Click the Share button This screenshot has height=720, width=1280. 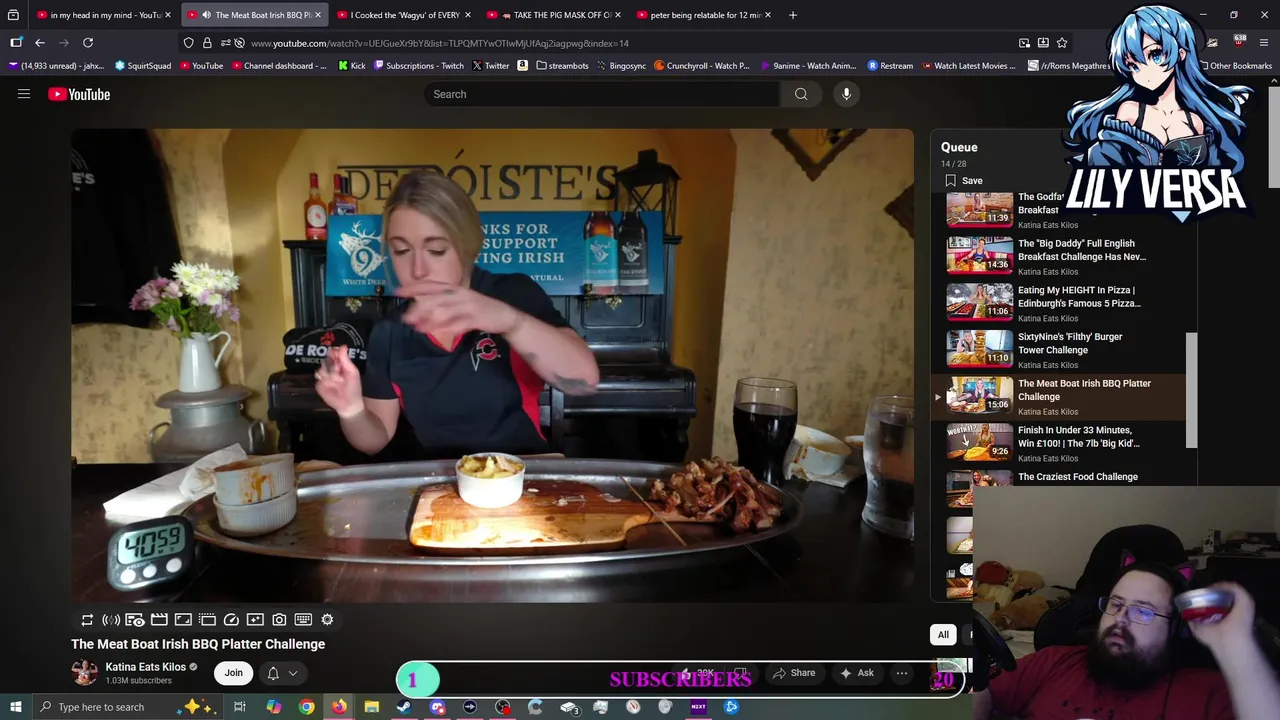[793, 673]
